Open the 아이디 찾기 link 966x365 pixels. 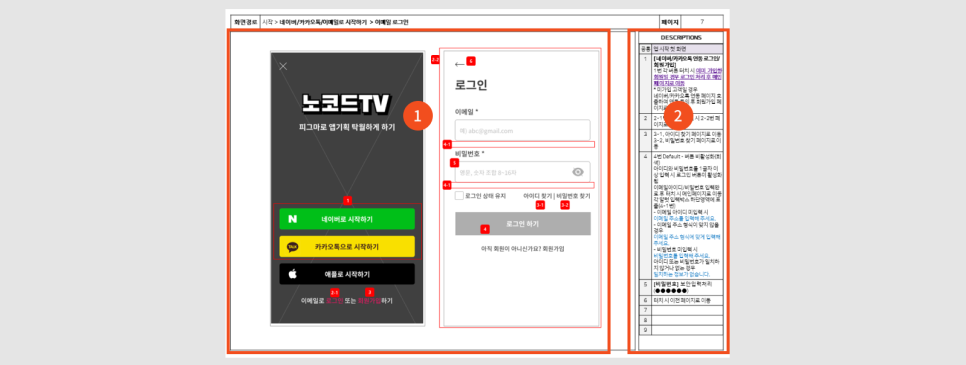[537, 195]
